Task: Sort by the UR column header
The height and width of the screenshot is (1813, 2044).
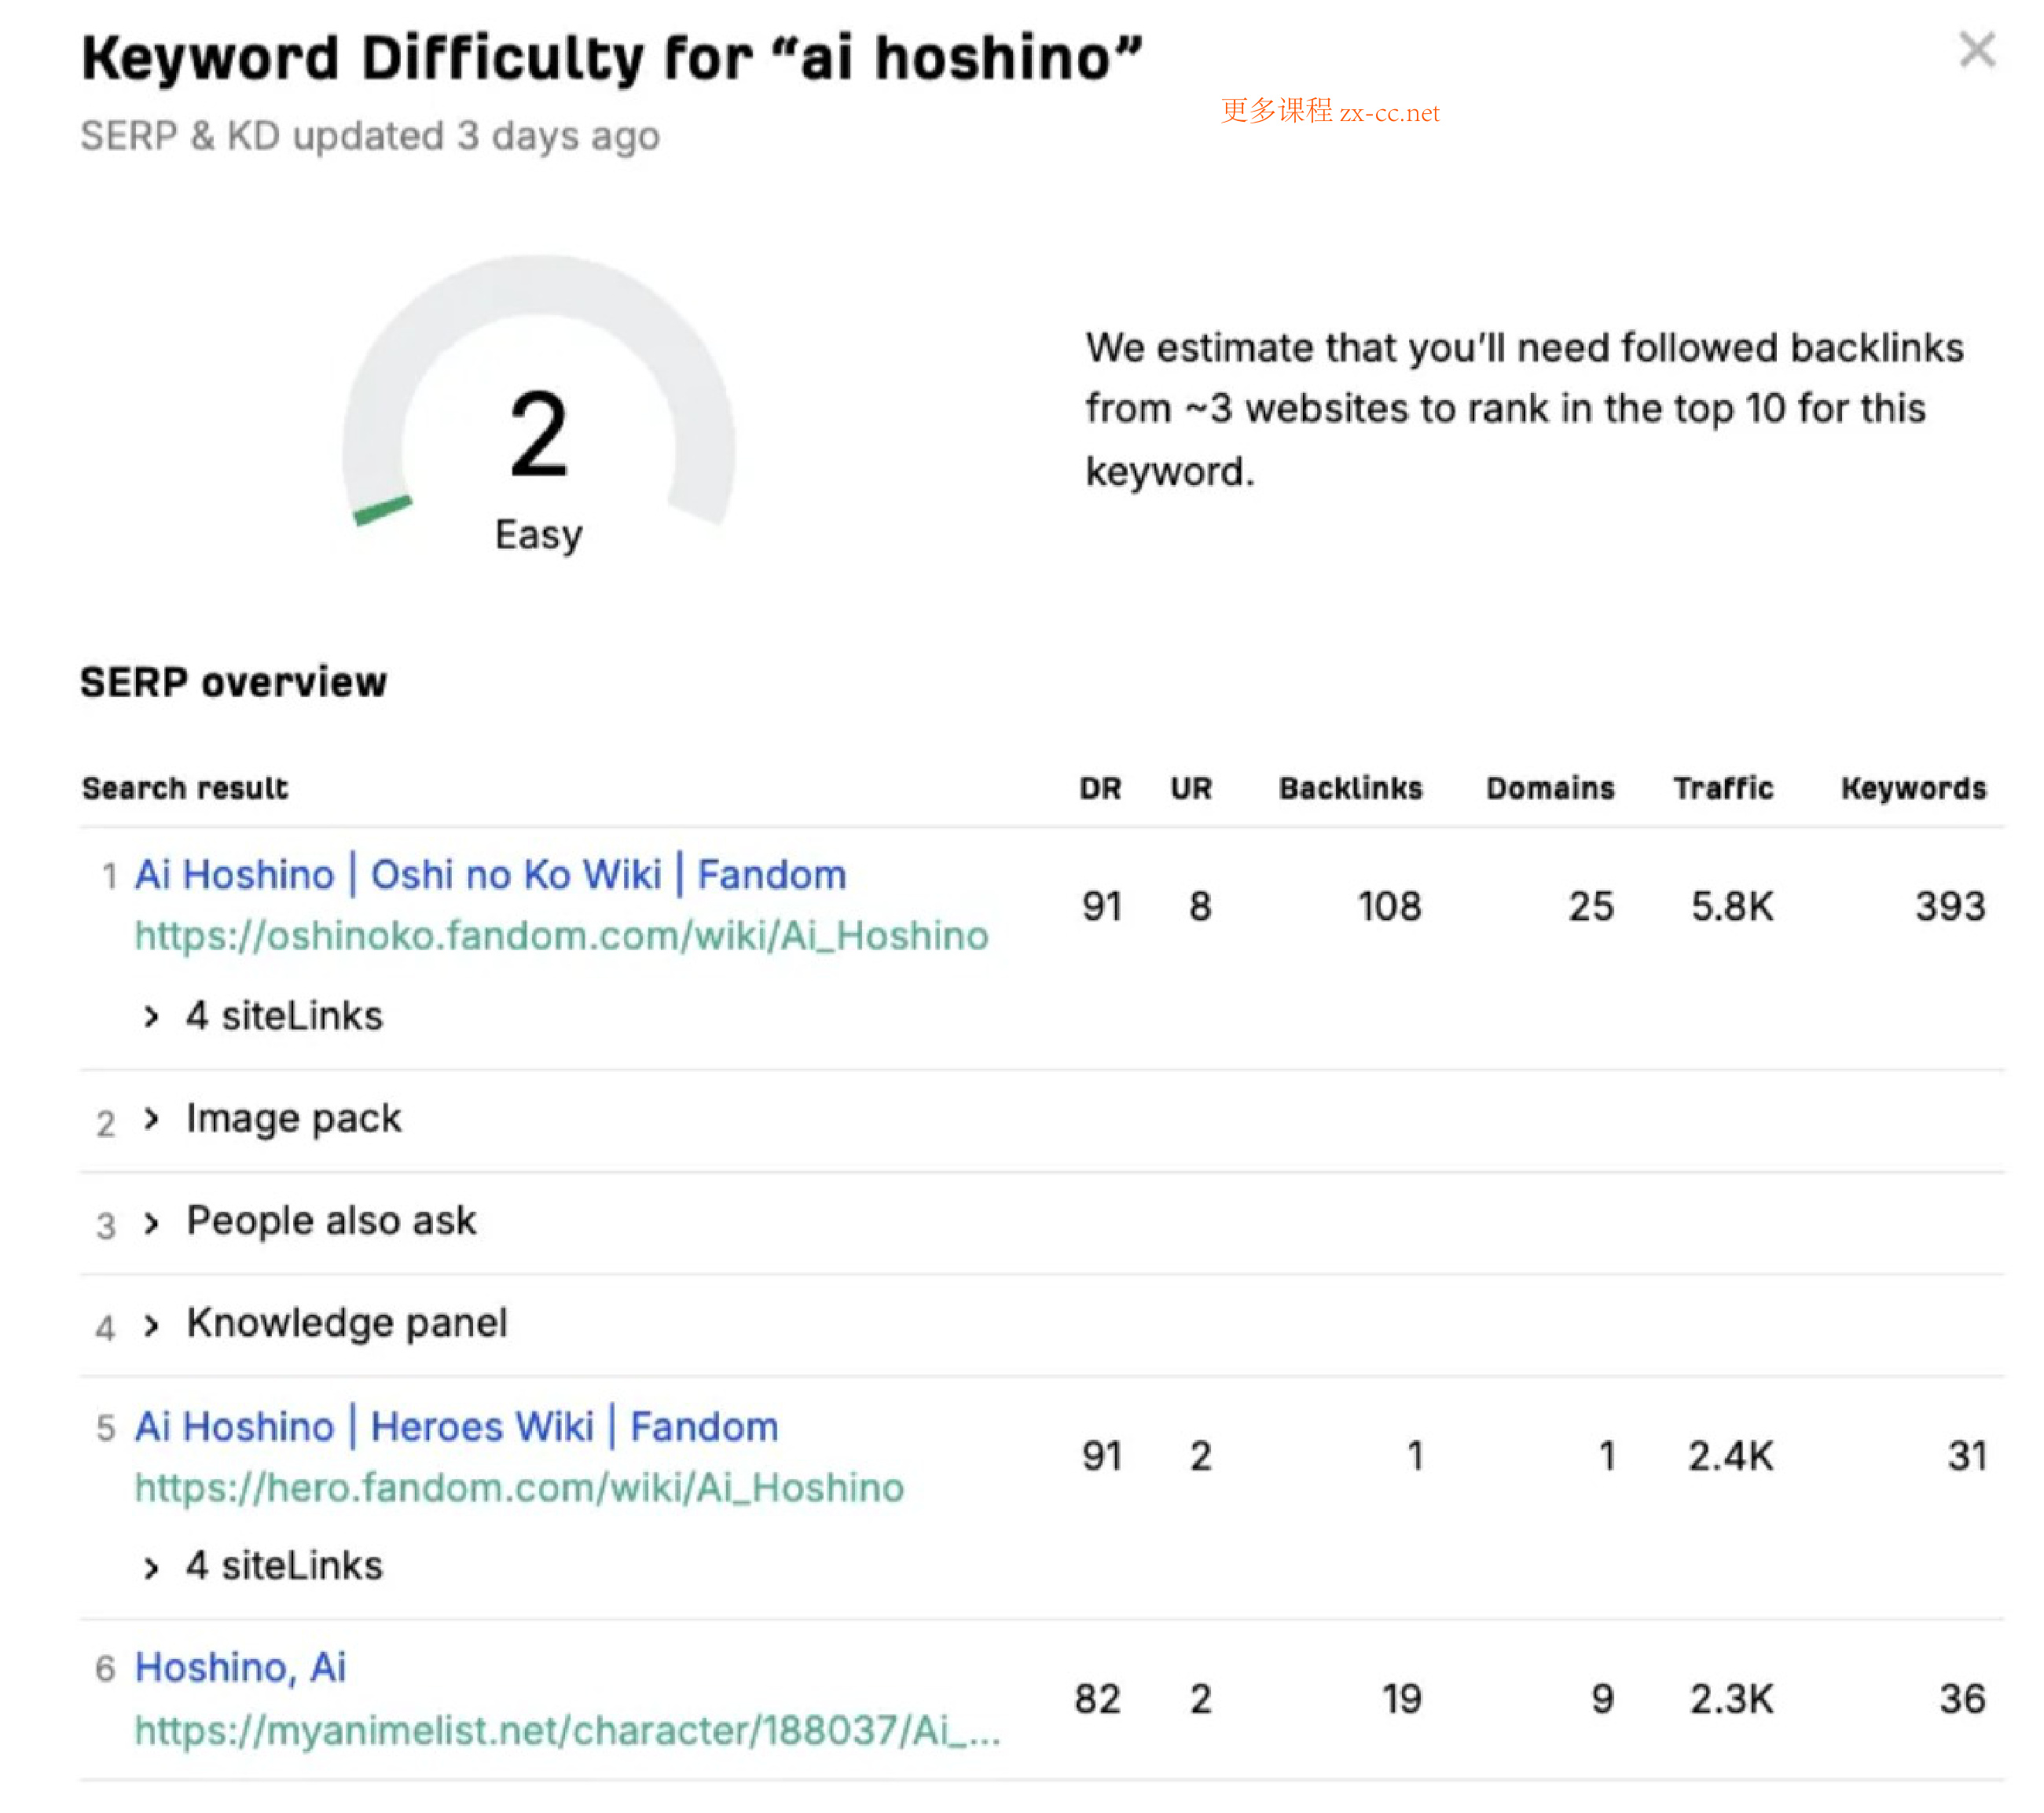Action: [1191, 789]
